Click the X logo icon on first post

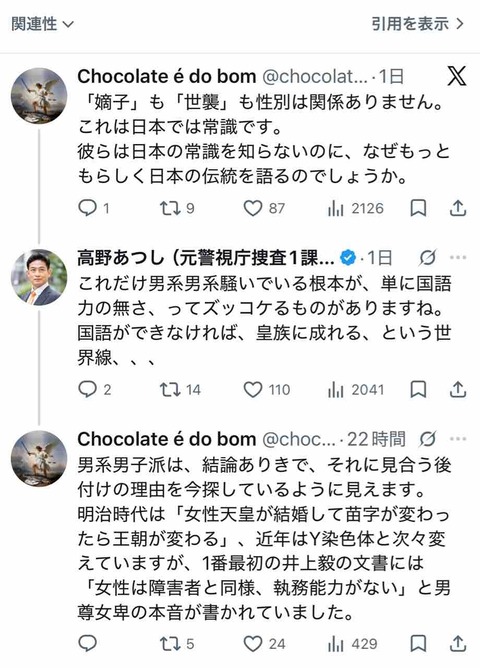(x=456, y=76)
